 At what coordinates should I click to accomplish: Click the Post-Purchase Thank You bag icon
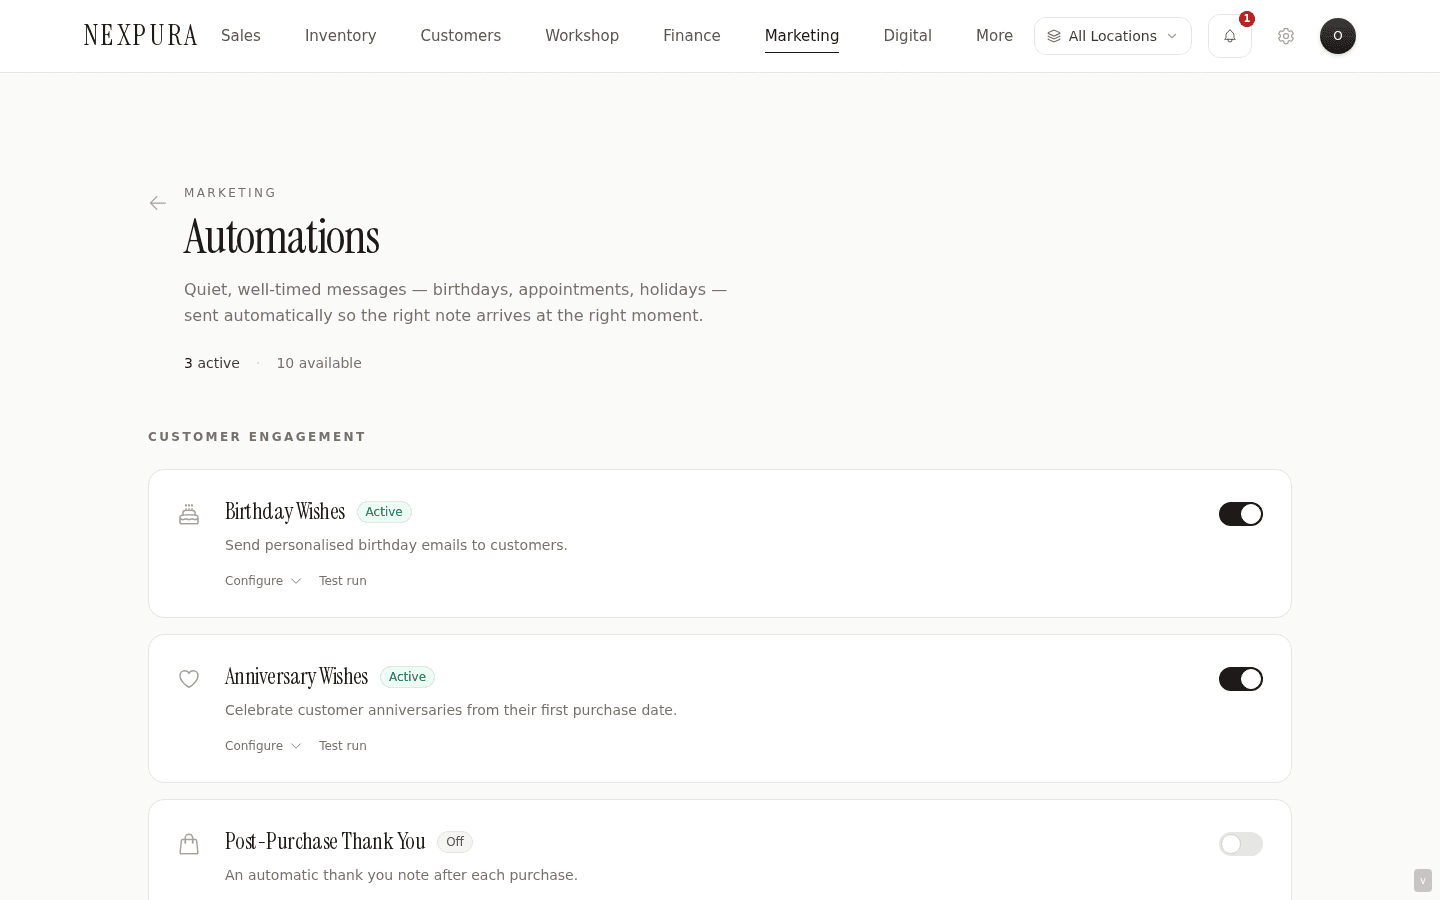[189, 844]
